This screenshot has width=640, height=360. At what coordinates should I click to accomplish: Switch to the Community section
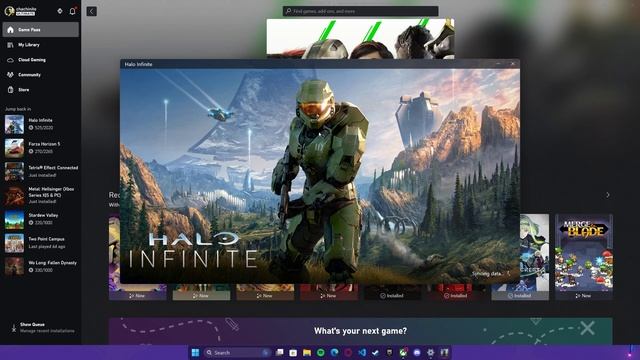[x=40, y=75]
